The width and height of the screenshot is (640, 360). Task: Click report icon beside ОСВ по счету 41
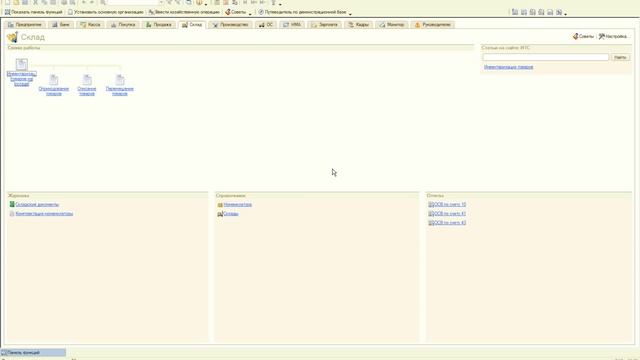click(431, 213)
